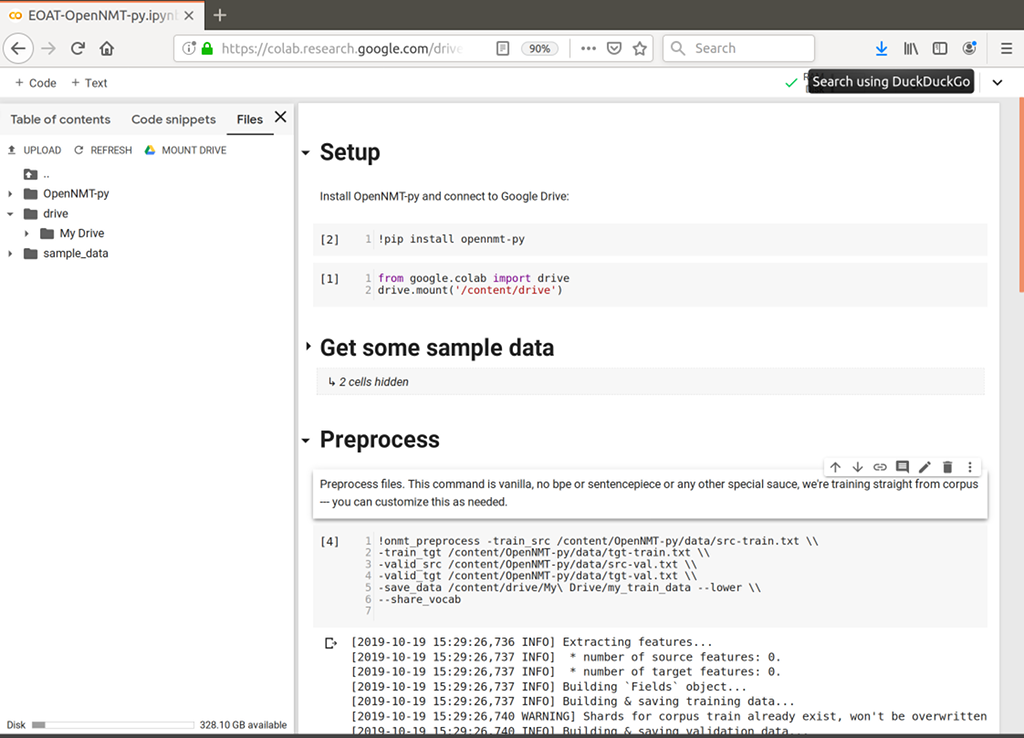Toggle the Firefox sidebar icon

click(940, 48)
